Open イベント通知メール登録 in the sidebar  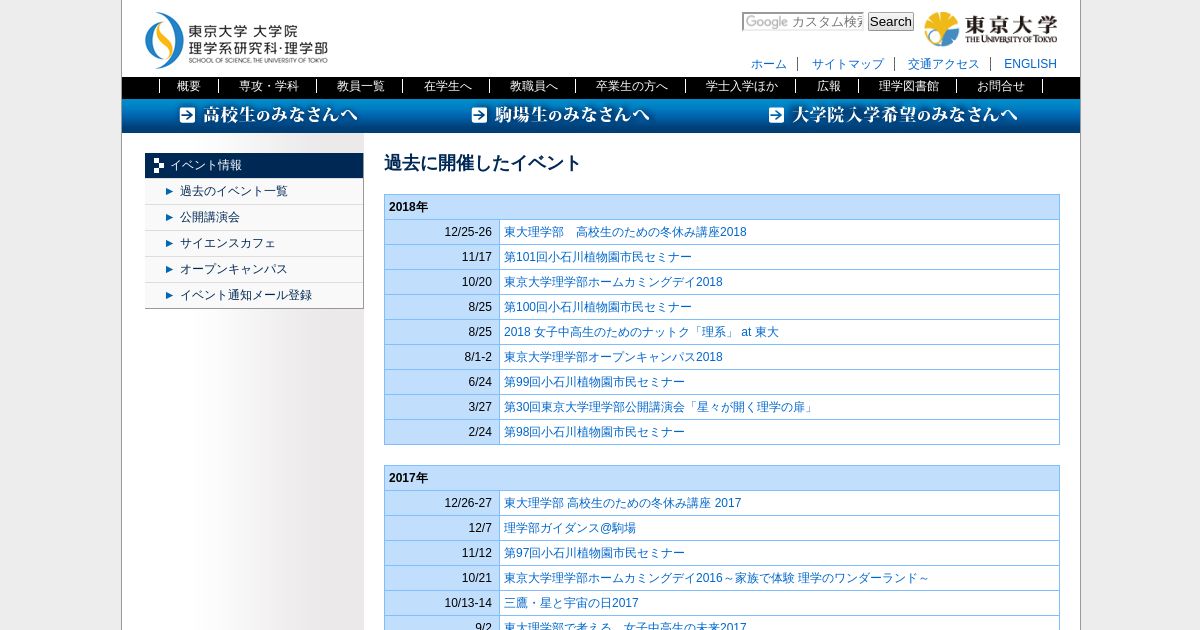point(246,295)
